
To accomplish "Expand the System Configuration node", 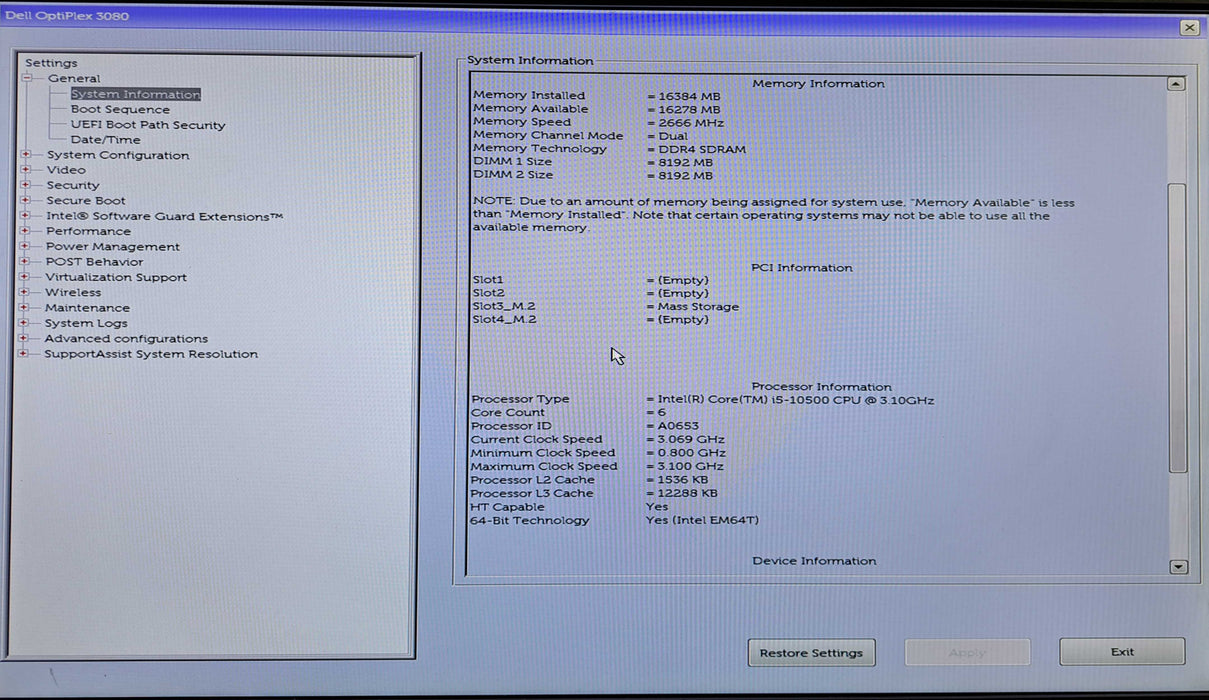I will pos(25,155).
